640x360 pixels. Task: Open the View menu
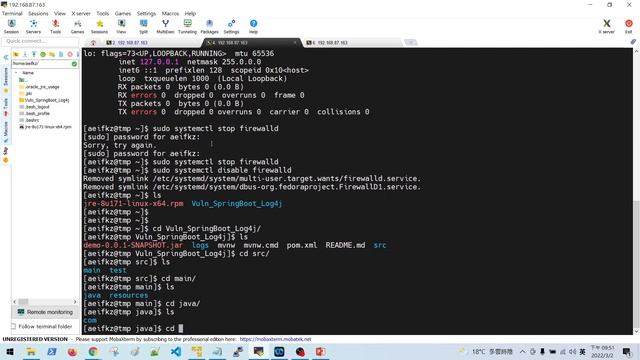tap(60, 13)
